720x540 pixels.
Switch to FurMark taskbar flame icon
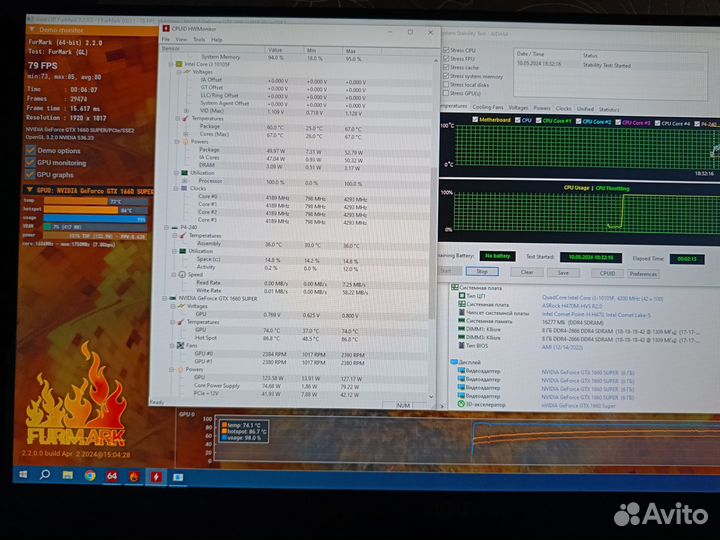(x=134, y=477)
